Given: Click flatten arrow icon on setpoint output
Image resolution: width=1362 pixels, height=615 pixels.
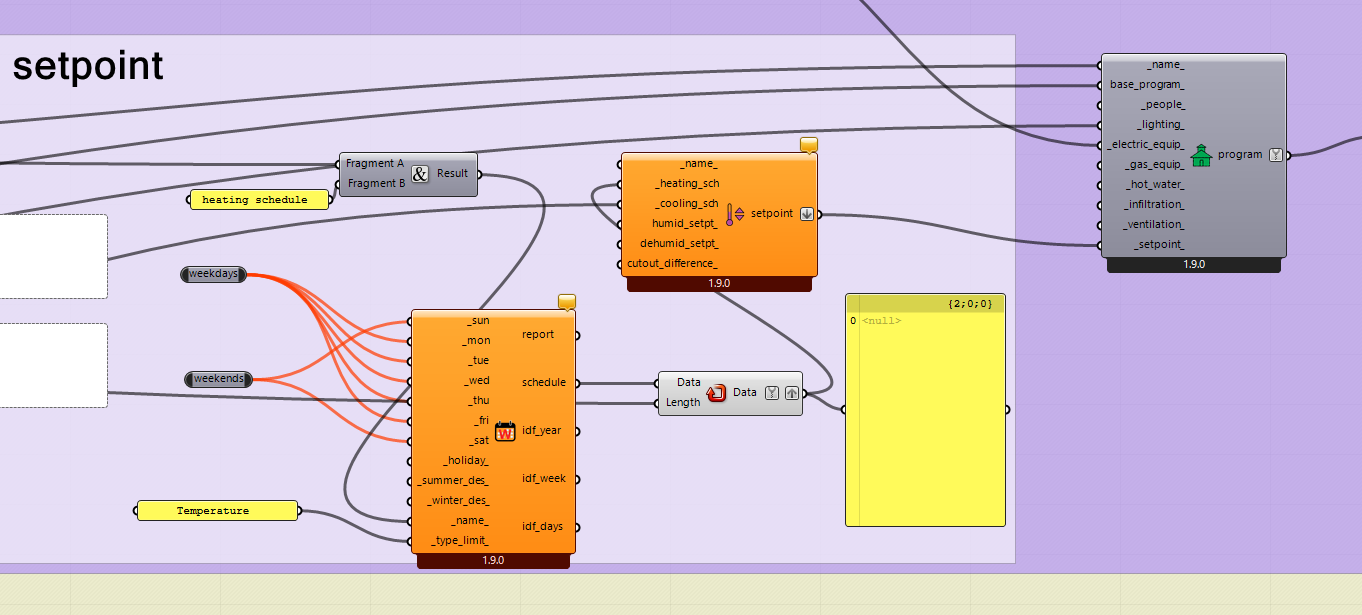Looking at the screenshot, I should pyautogui.click(x=807, y=214).
